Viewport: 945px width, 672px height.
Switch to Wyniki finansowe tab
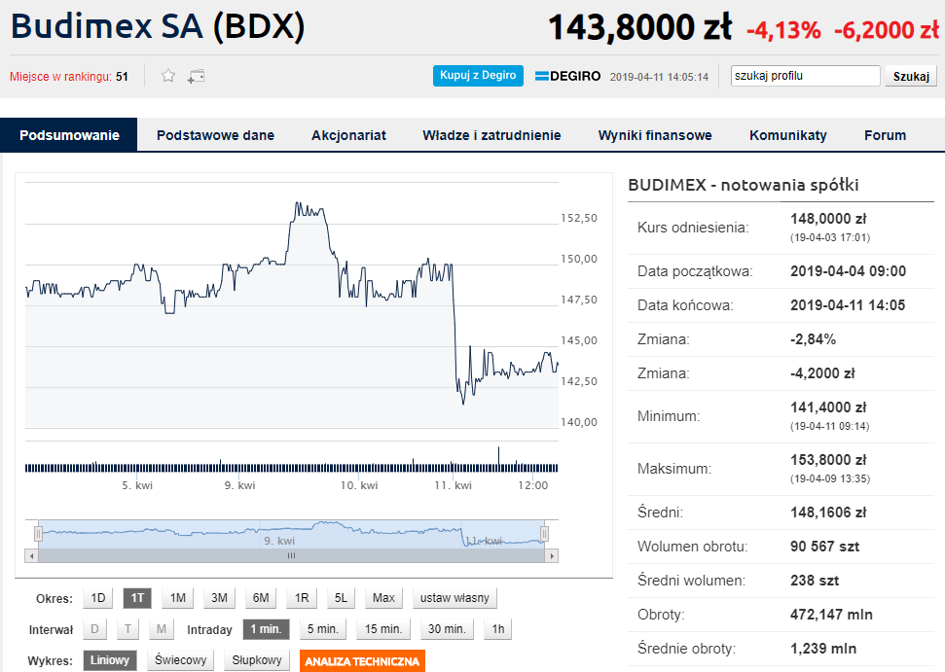pos(655,135)
